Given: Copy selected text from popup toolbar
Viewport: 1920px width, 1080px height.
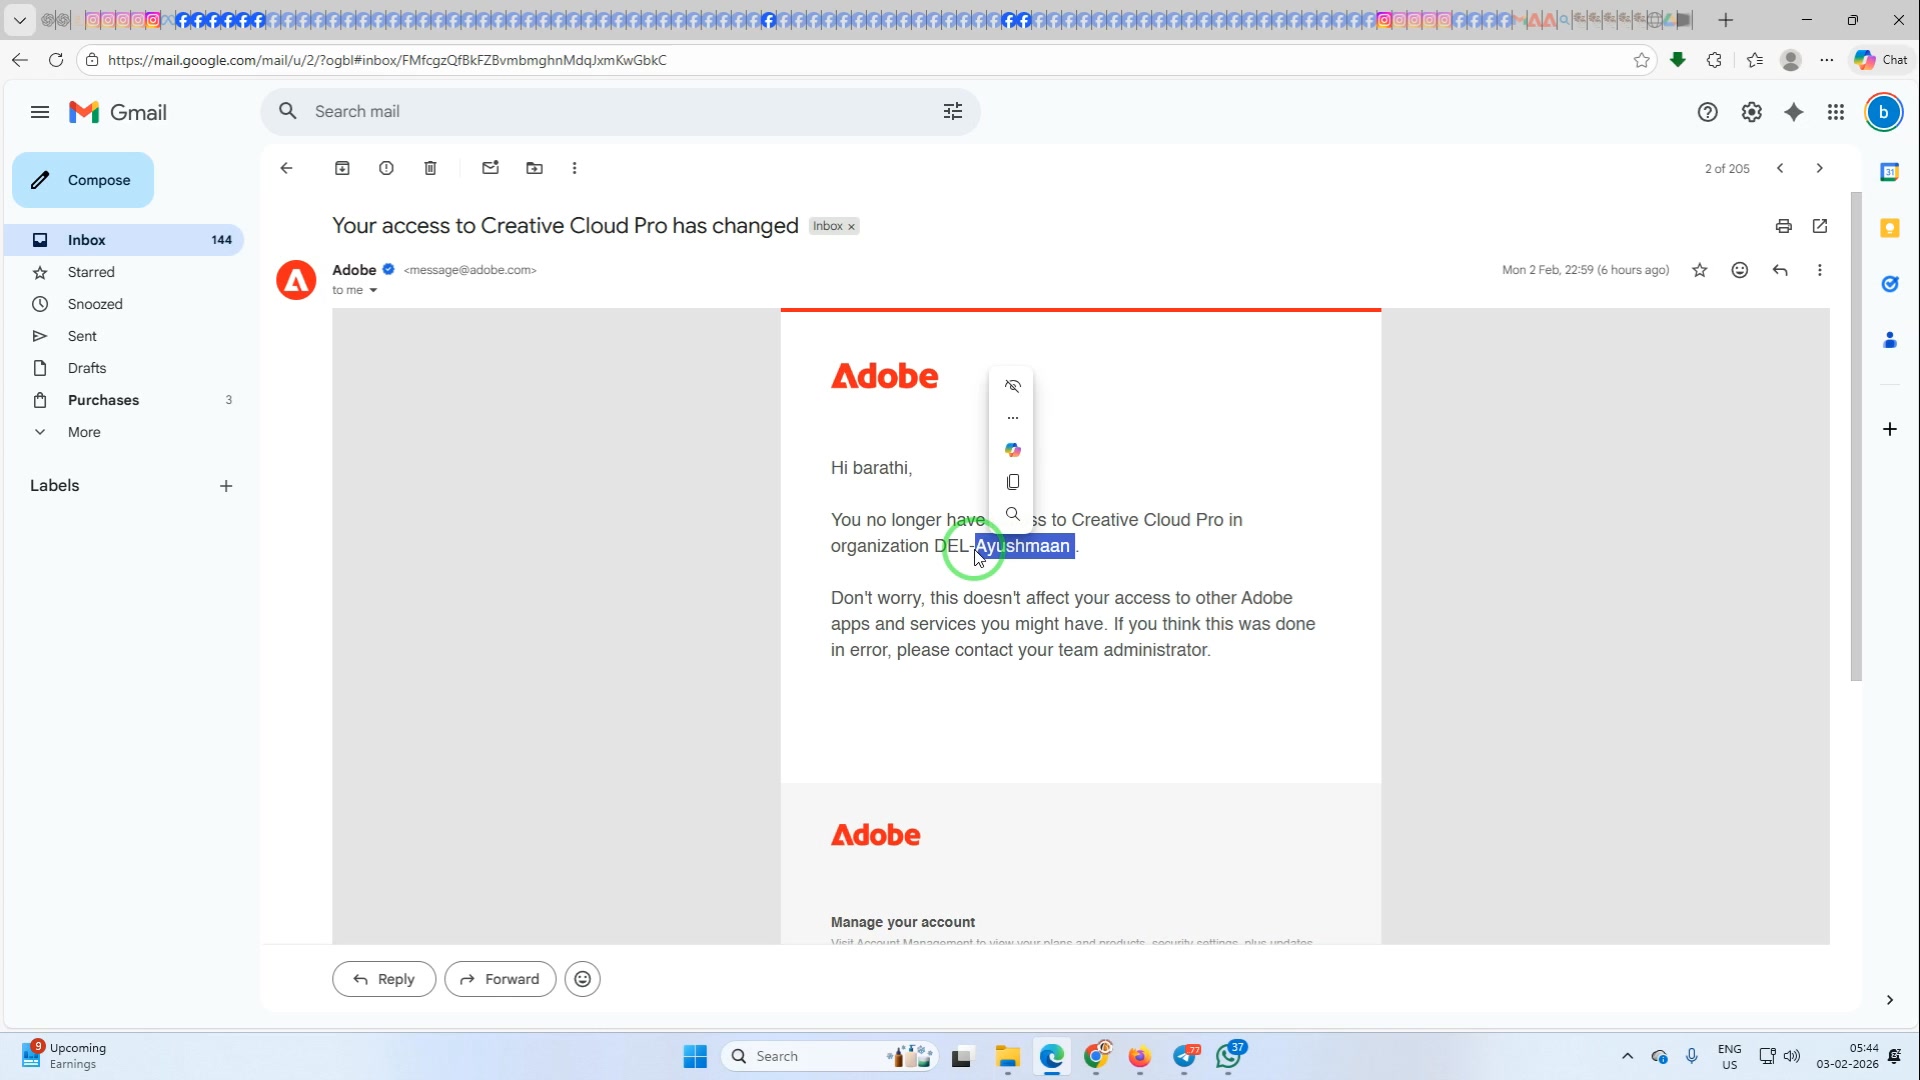Looking at the screenshot, I should tap(1012, 482).
